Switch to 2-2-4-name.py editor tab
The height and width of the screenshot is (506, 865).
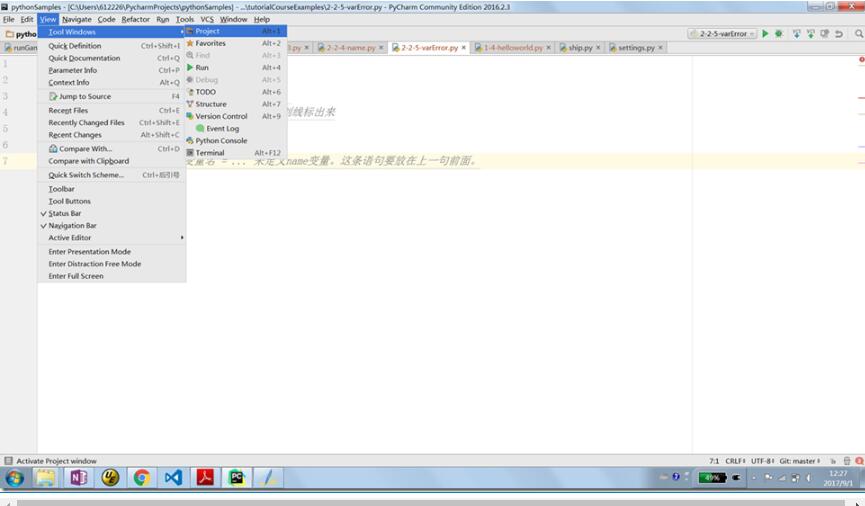pos(351,47)
